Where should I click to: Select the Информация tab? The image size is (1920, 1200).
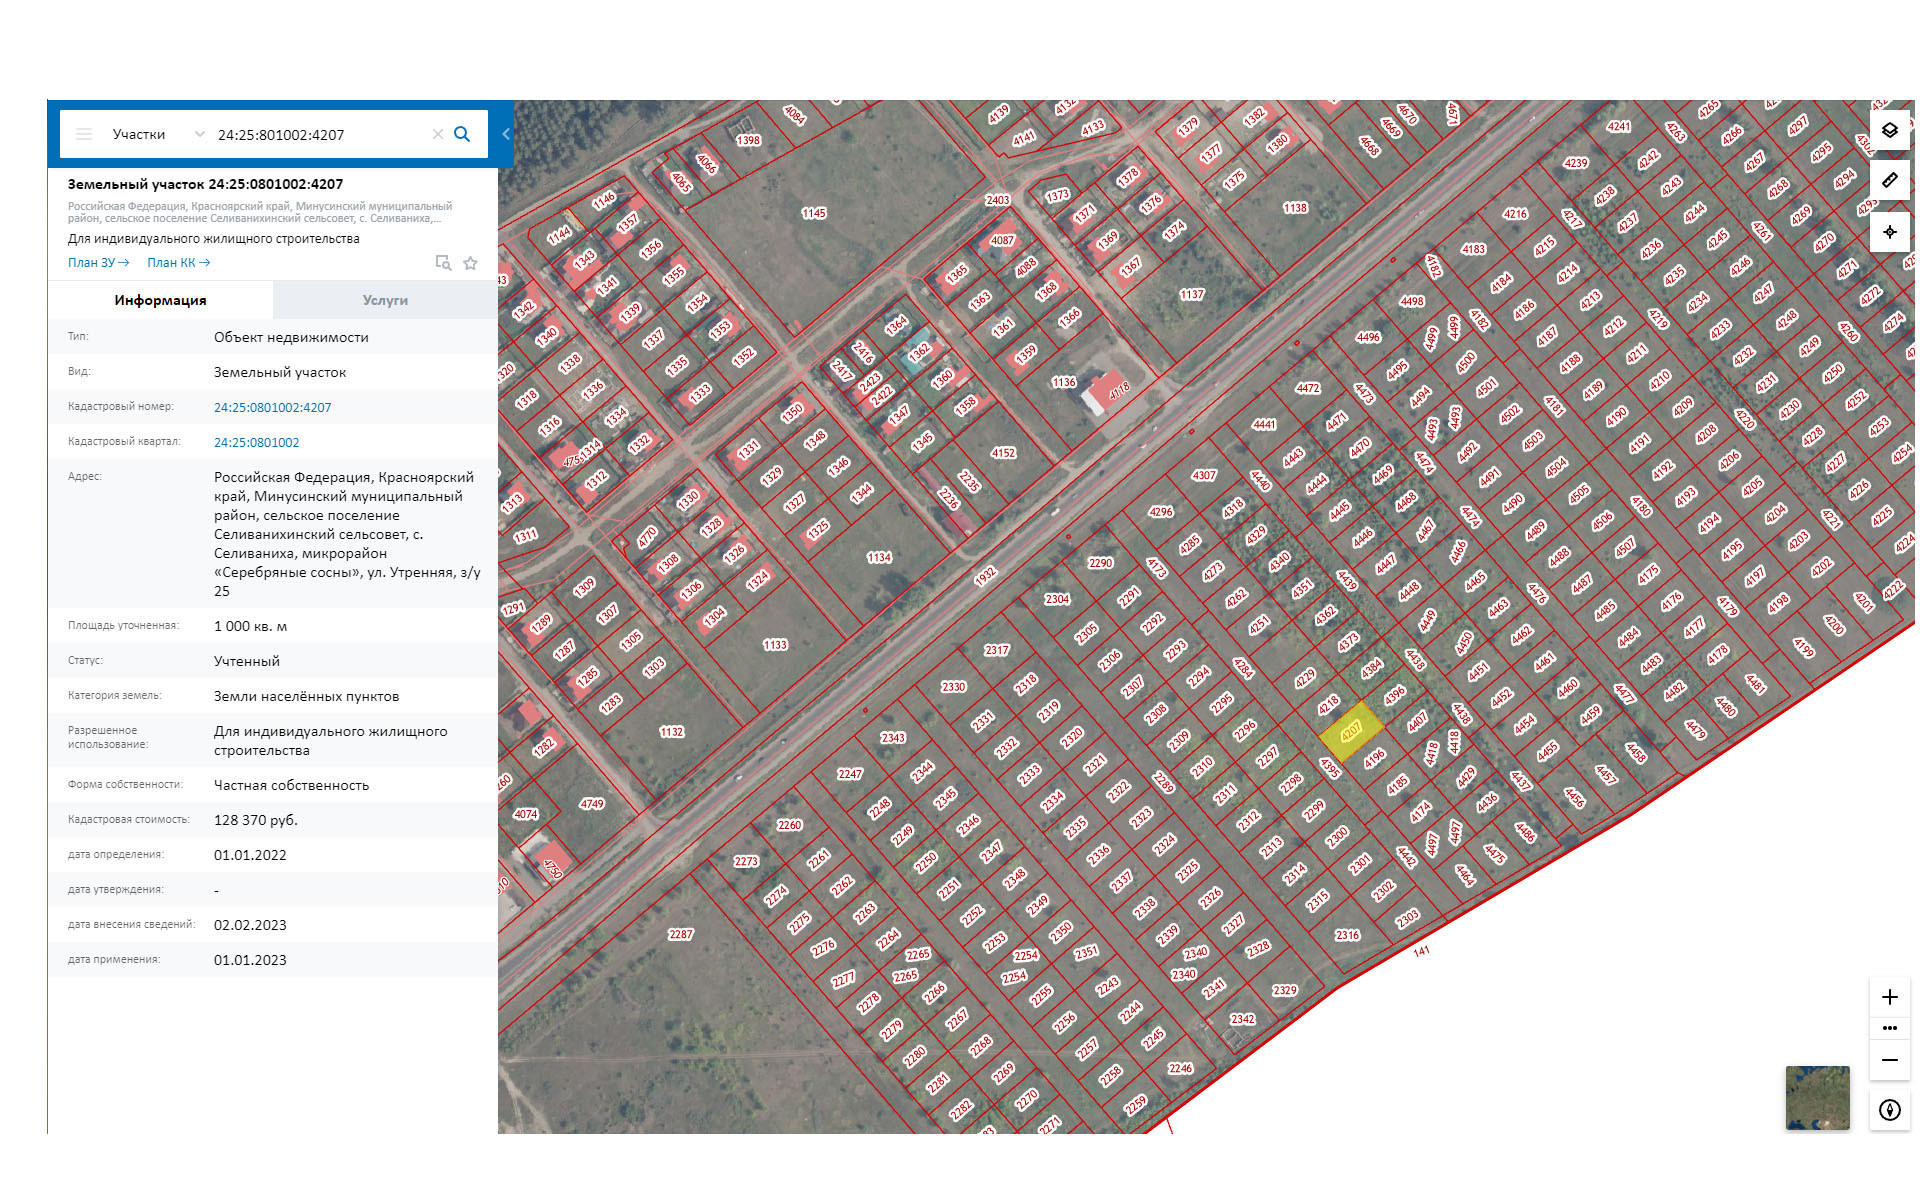[x=160, y=300]
